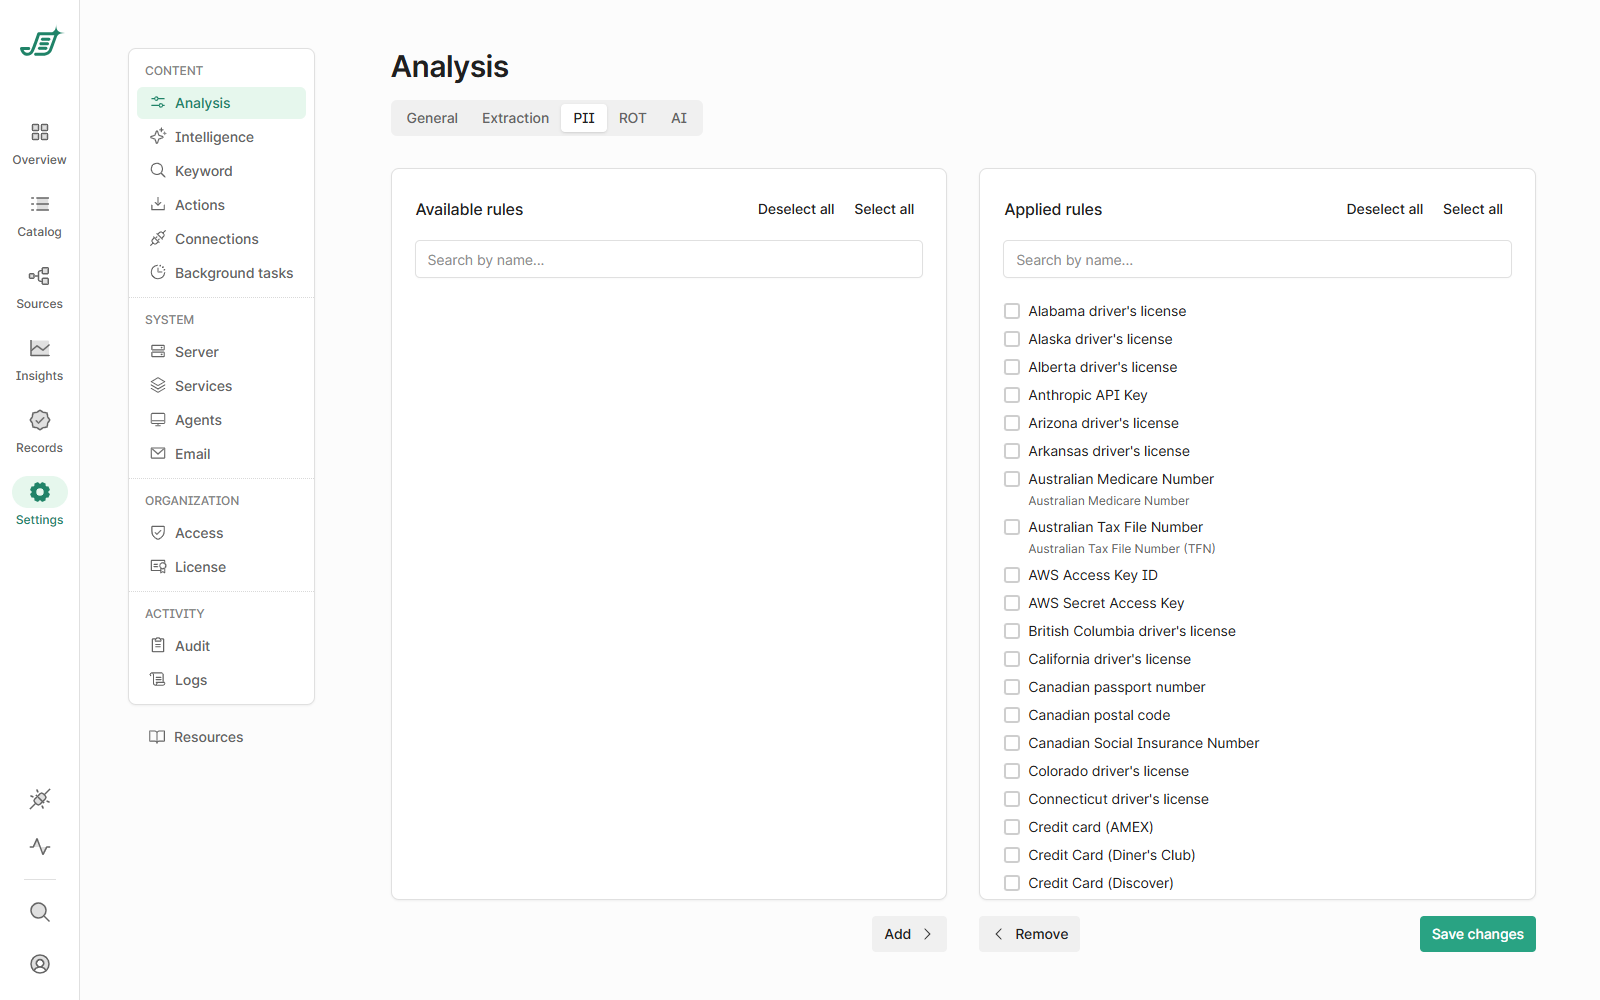Check Alabama driver's license rule
1600x1000 pixels.
pos(1012,311)
